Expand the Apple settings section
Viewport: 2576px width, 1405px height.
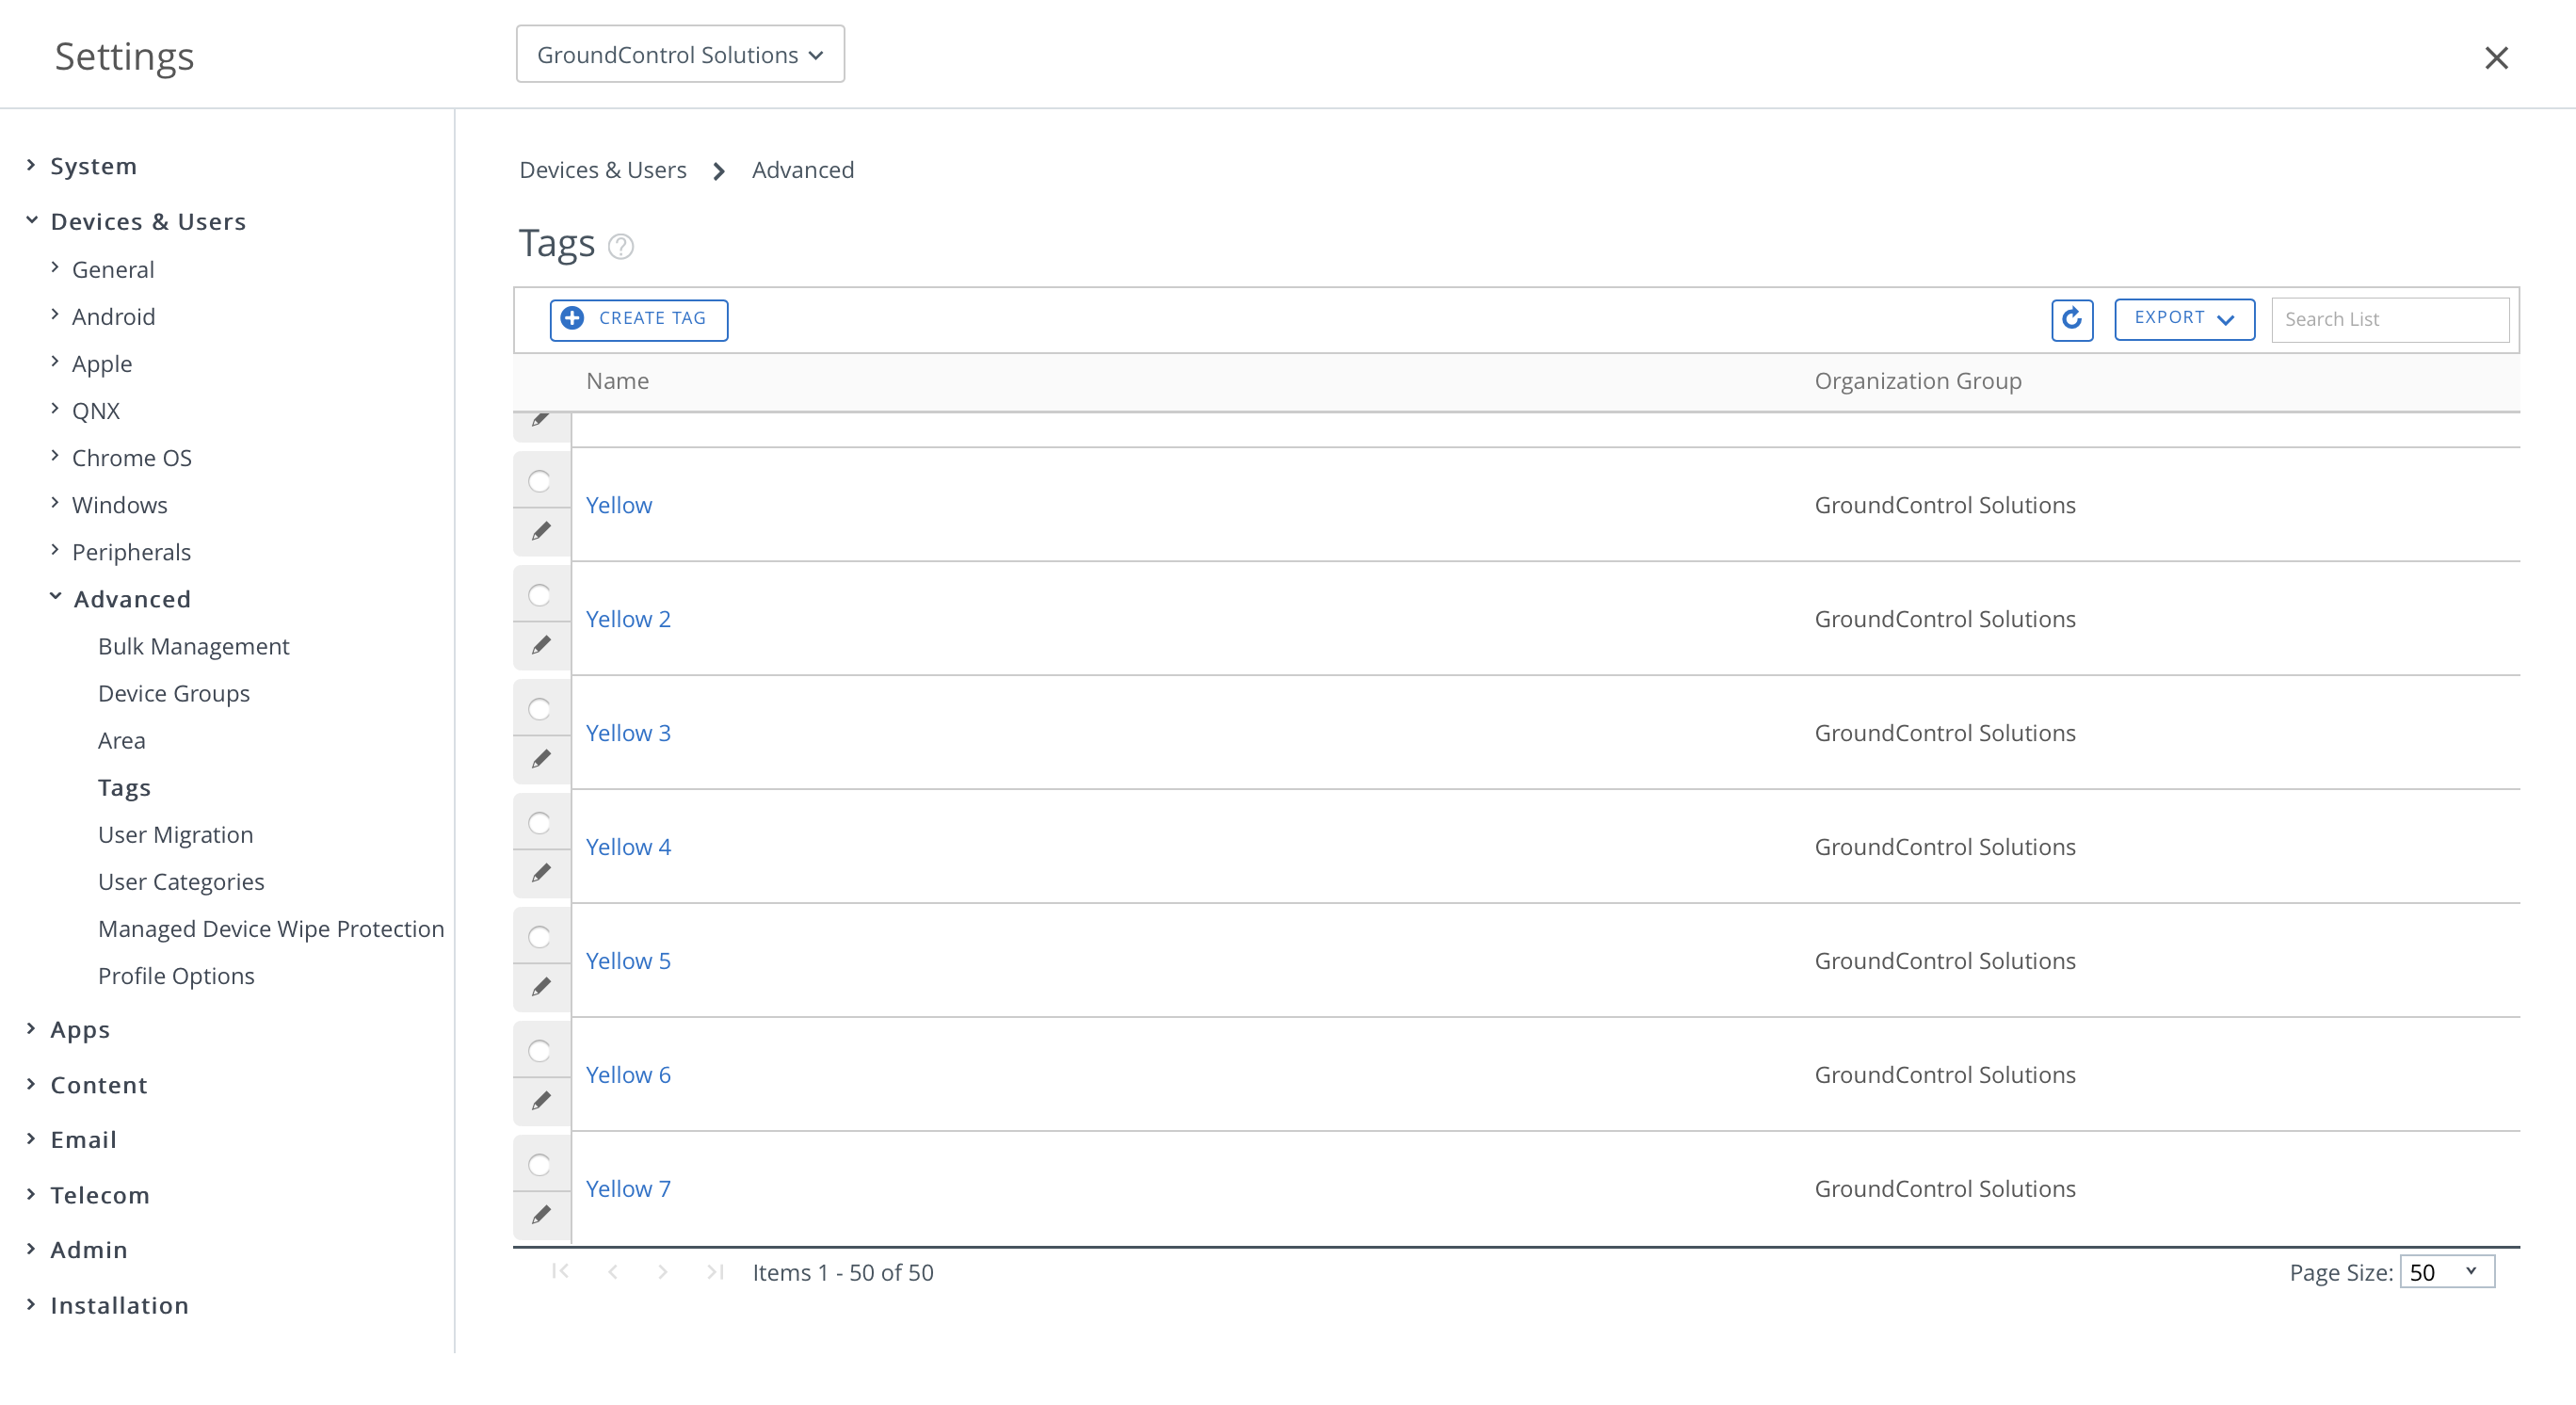101,364
